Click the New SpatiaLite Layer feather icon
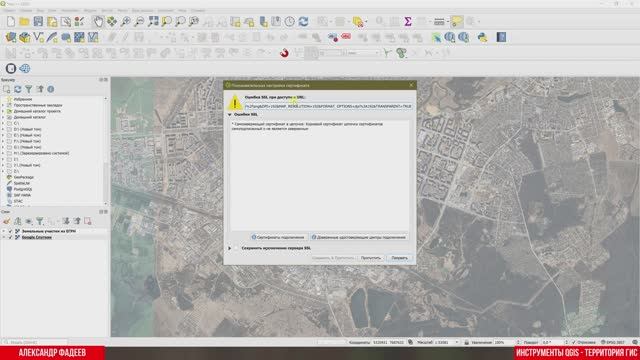640x360 pixels. click(x=52, y=38)
